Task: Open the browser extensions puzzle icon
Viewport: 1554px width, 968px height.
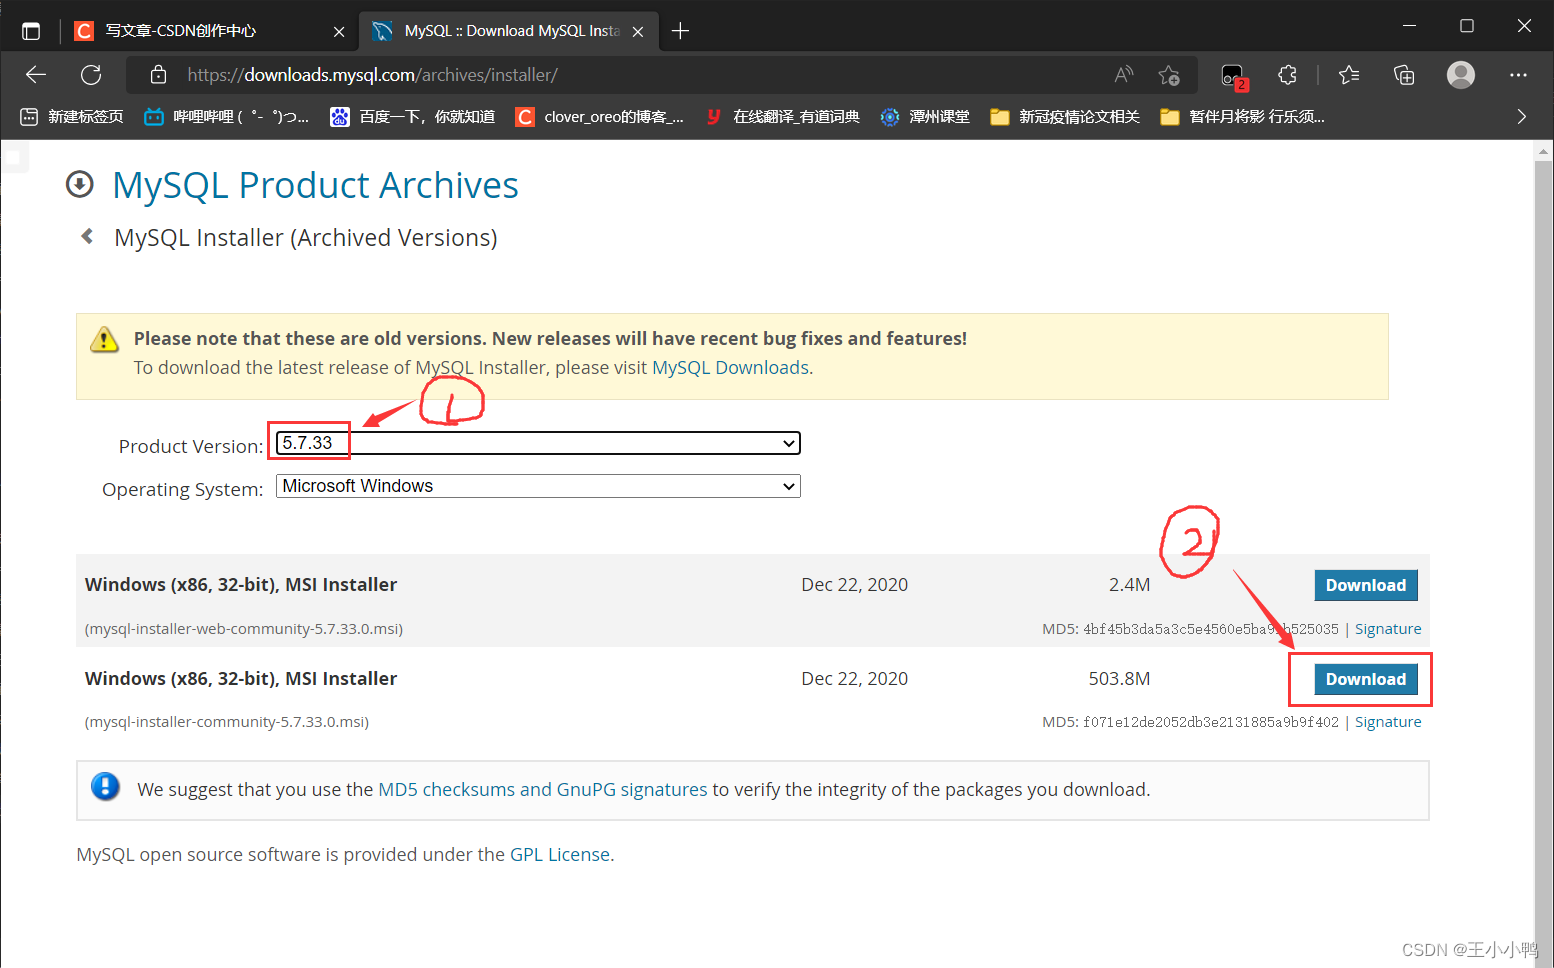Action: point(1287,75)
